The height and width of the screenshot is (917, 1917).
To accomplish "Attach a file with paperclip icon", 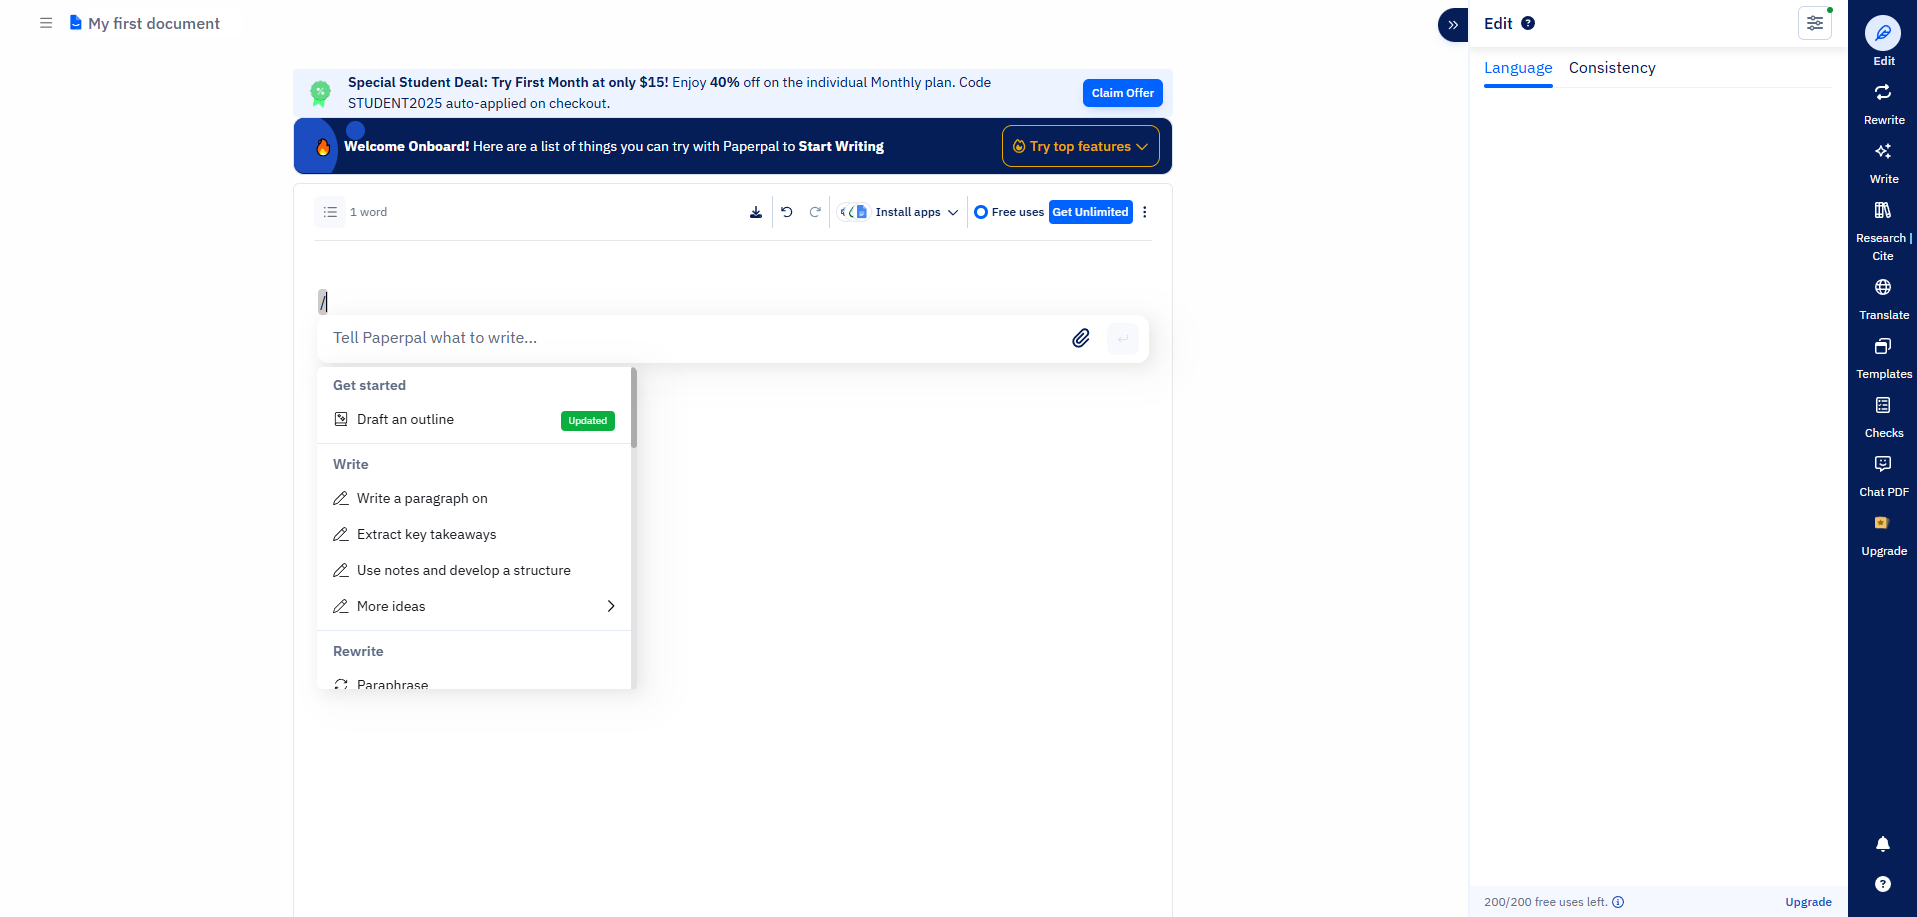I will click(1081, 338).
